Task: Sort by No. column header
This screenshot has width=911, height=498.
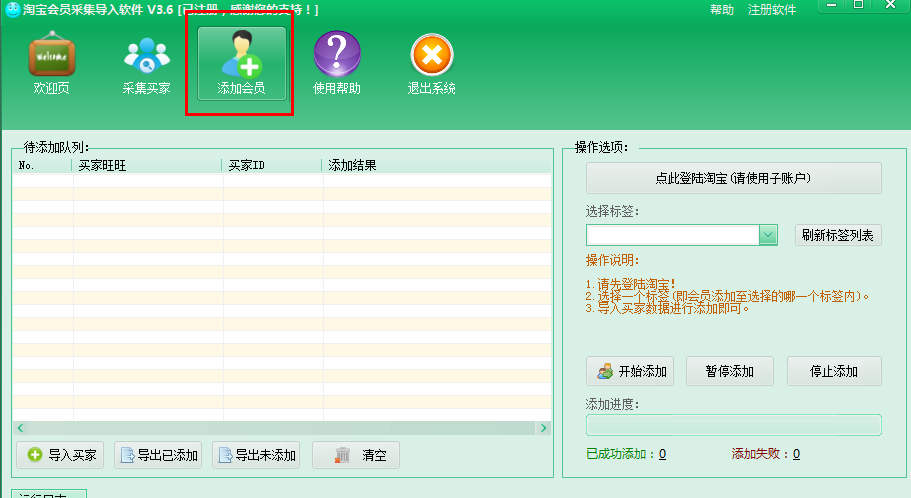Action: click(42, 166)
